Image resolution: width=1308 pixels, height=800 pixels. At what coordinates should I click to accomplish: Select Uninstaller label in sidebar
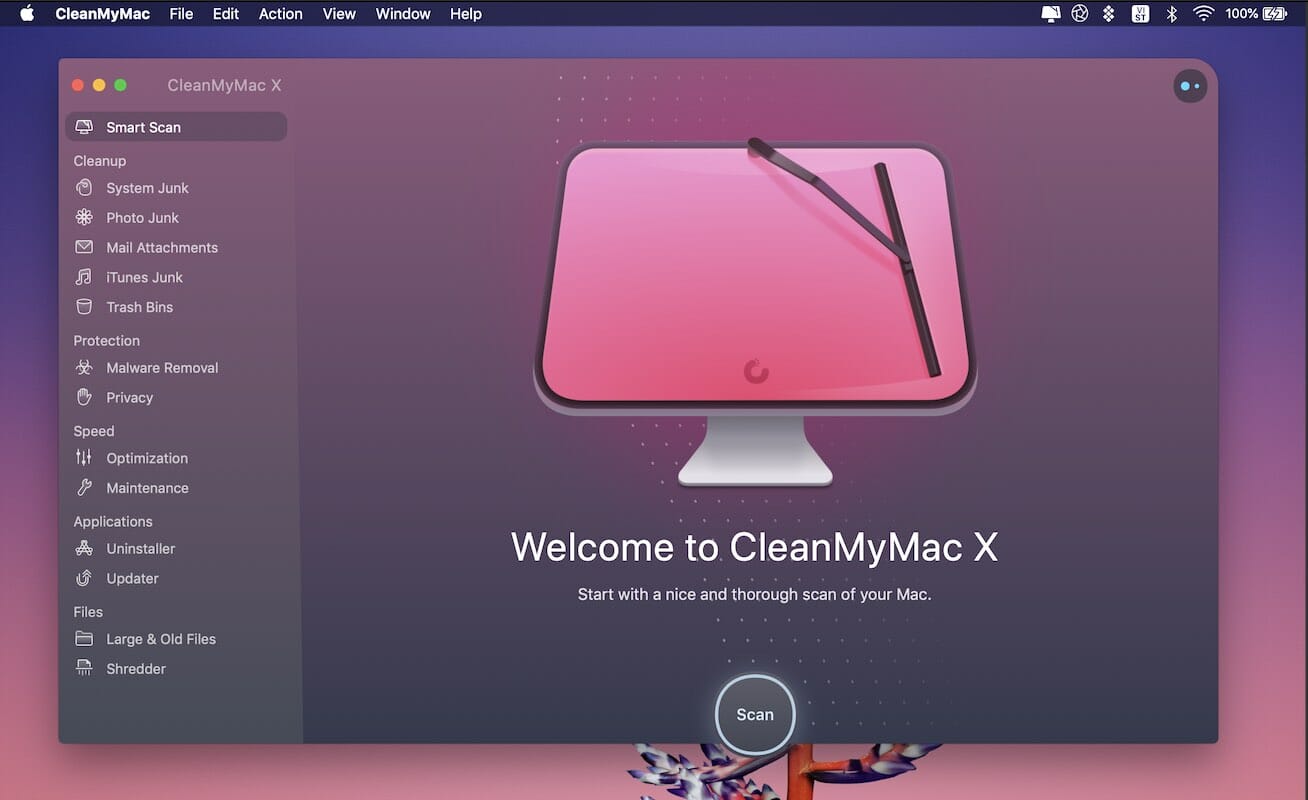coord(141,548)
